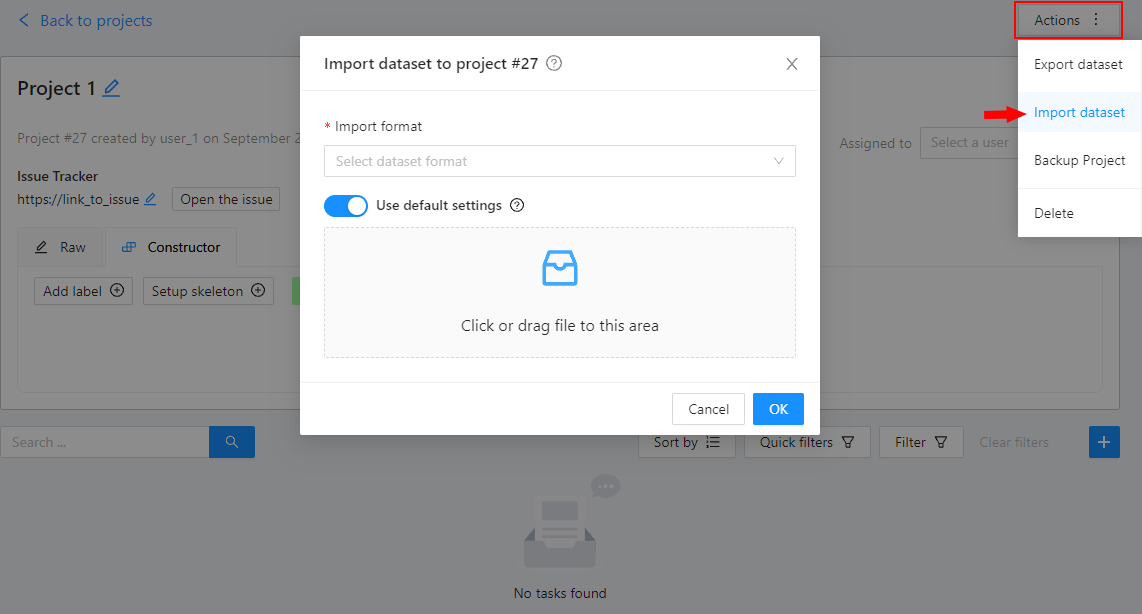This screenshot has width=1142, height=614.
Task: Click the help icon next to Use default settings
Action: click(x=517, y=206)
